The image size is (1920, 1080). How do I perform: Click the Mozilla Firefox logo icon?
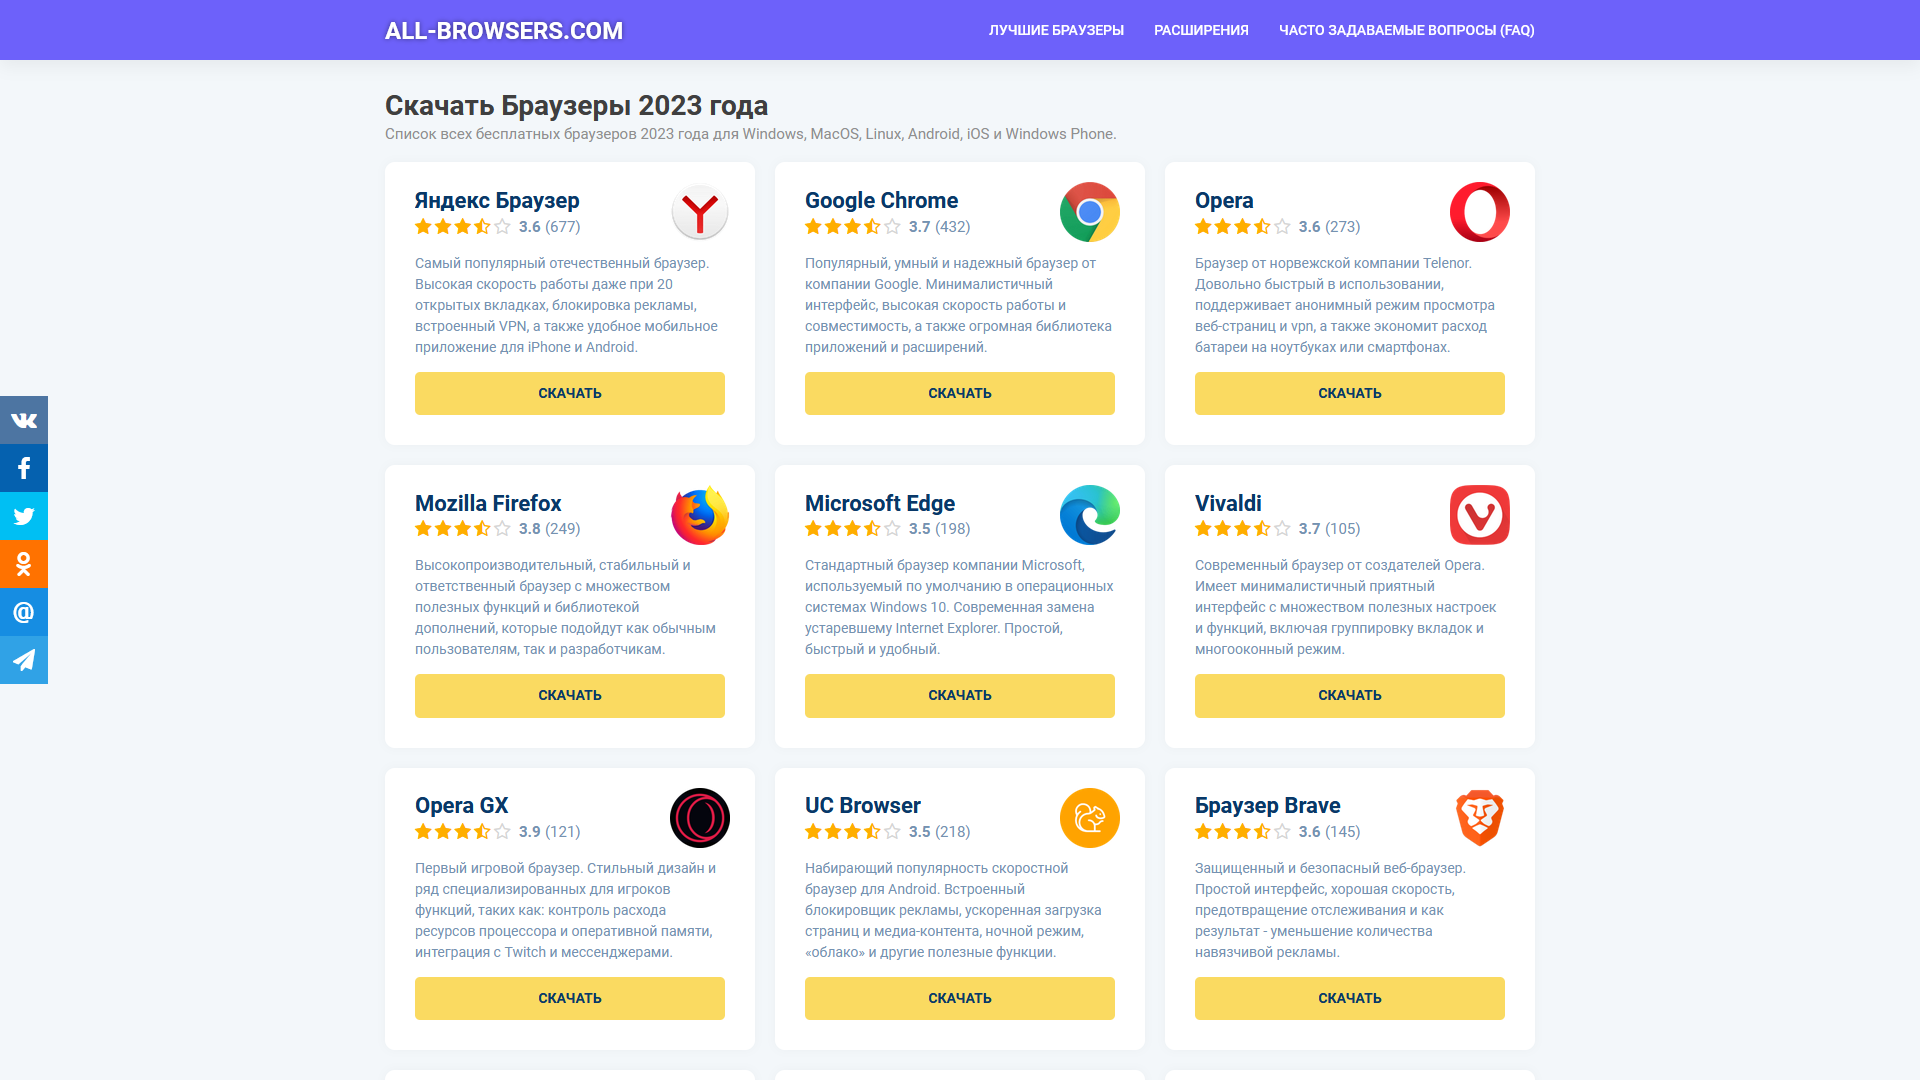tap(700, 515)
